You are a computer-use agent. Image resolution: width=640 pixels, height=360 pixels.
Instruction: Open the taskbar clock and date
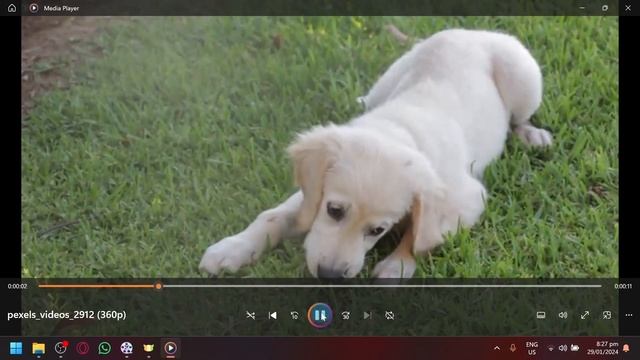(x=602, y=348)
